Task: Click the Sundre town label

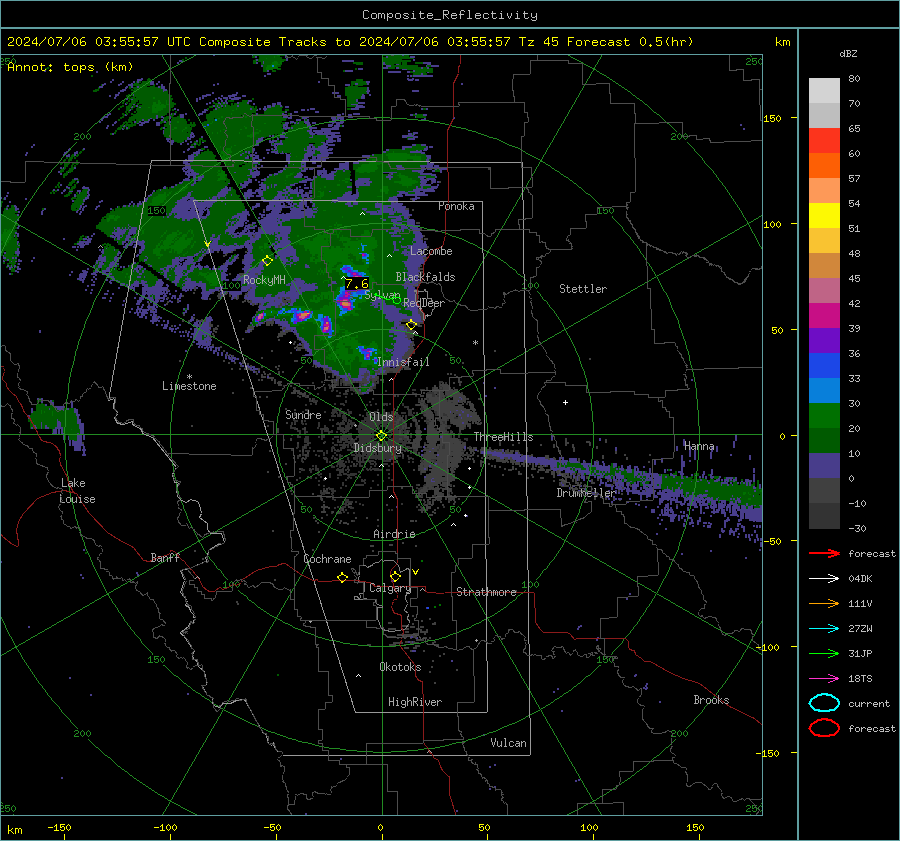Action: (x=303, y=414)
